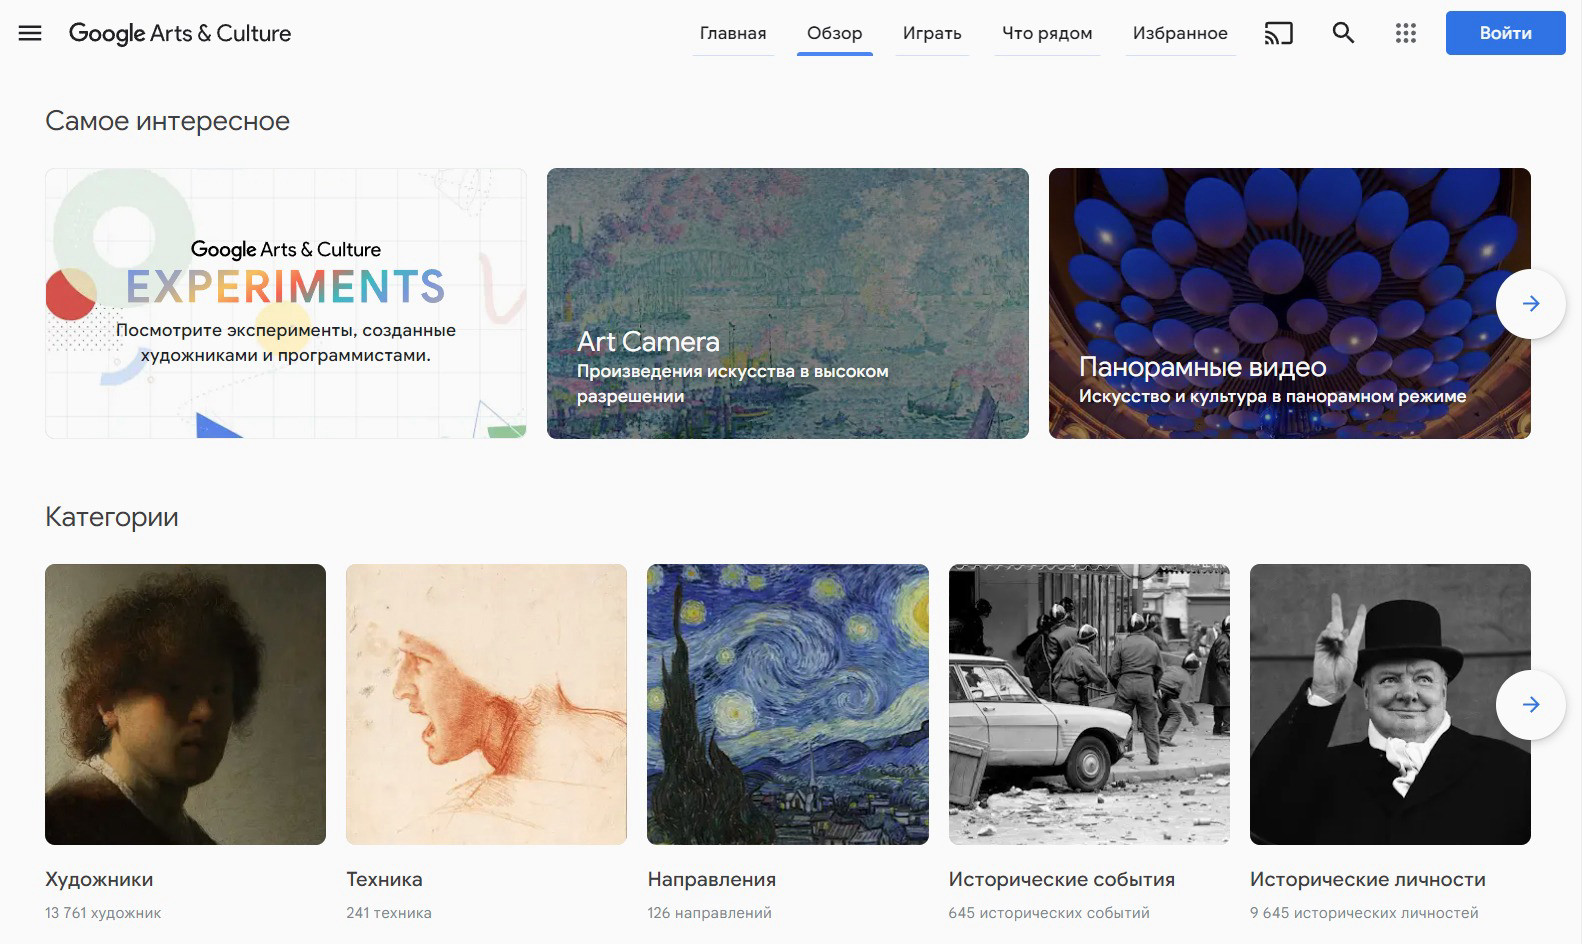Viewport: 1586px width, 944px height.
Task: Click the Категории heading
Action: [x=112, y=517]
